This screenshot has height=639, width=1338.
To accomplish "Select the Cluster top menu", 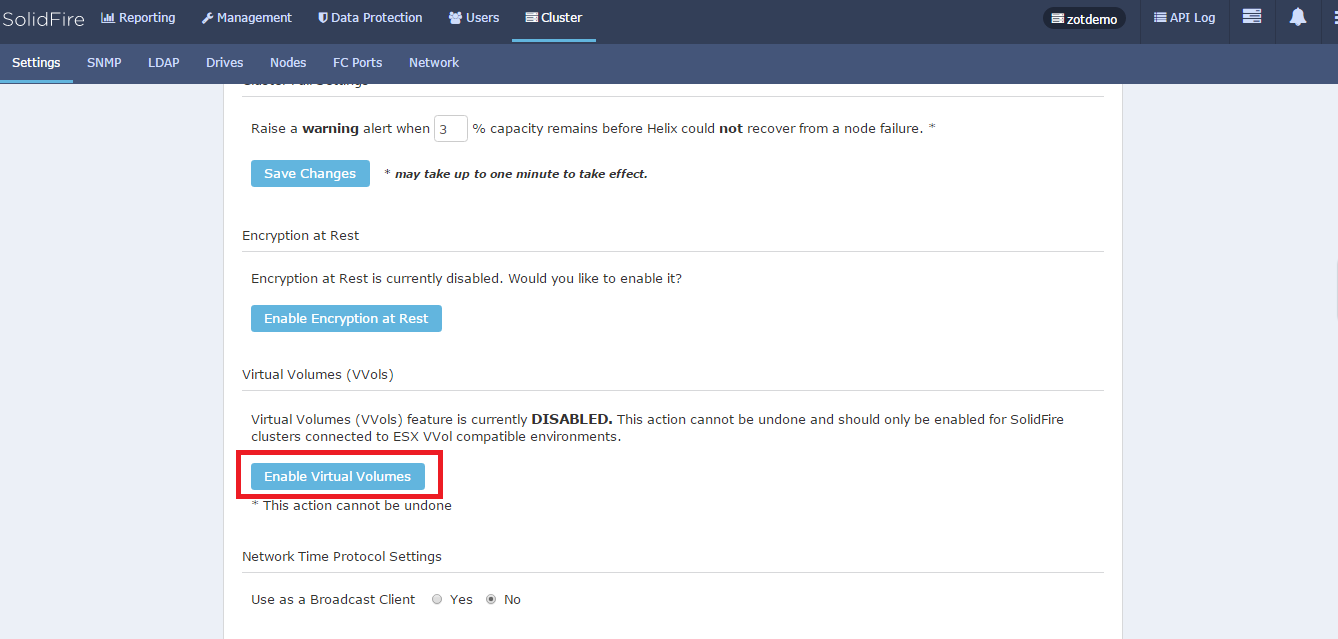I will pyautogui.click(x=554, y=18).
